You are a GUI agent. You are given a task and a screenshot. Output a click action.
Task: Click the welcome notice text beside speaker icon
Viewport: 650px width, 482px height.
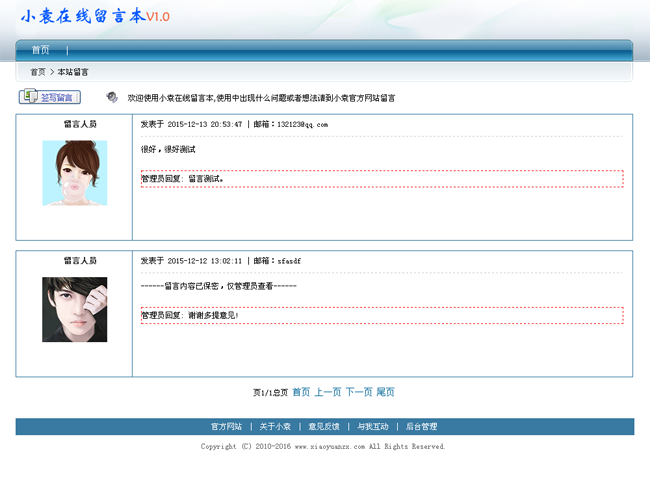pyautogui.click(x=261, y=98)
